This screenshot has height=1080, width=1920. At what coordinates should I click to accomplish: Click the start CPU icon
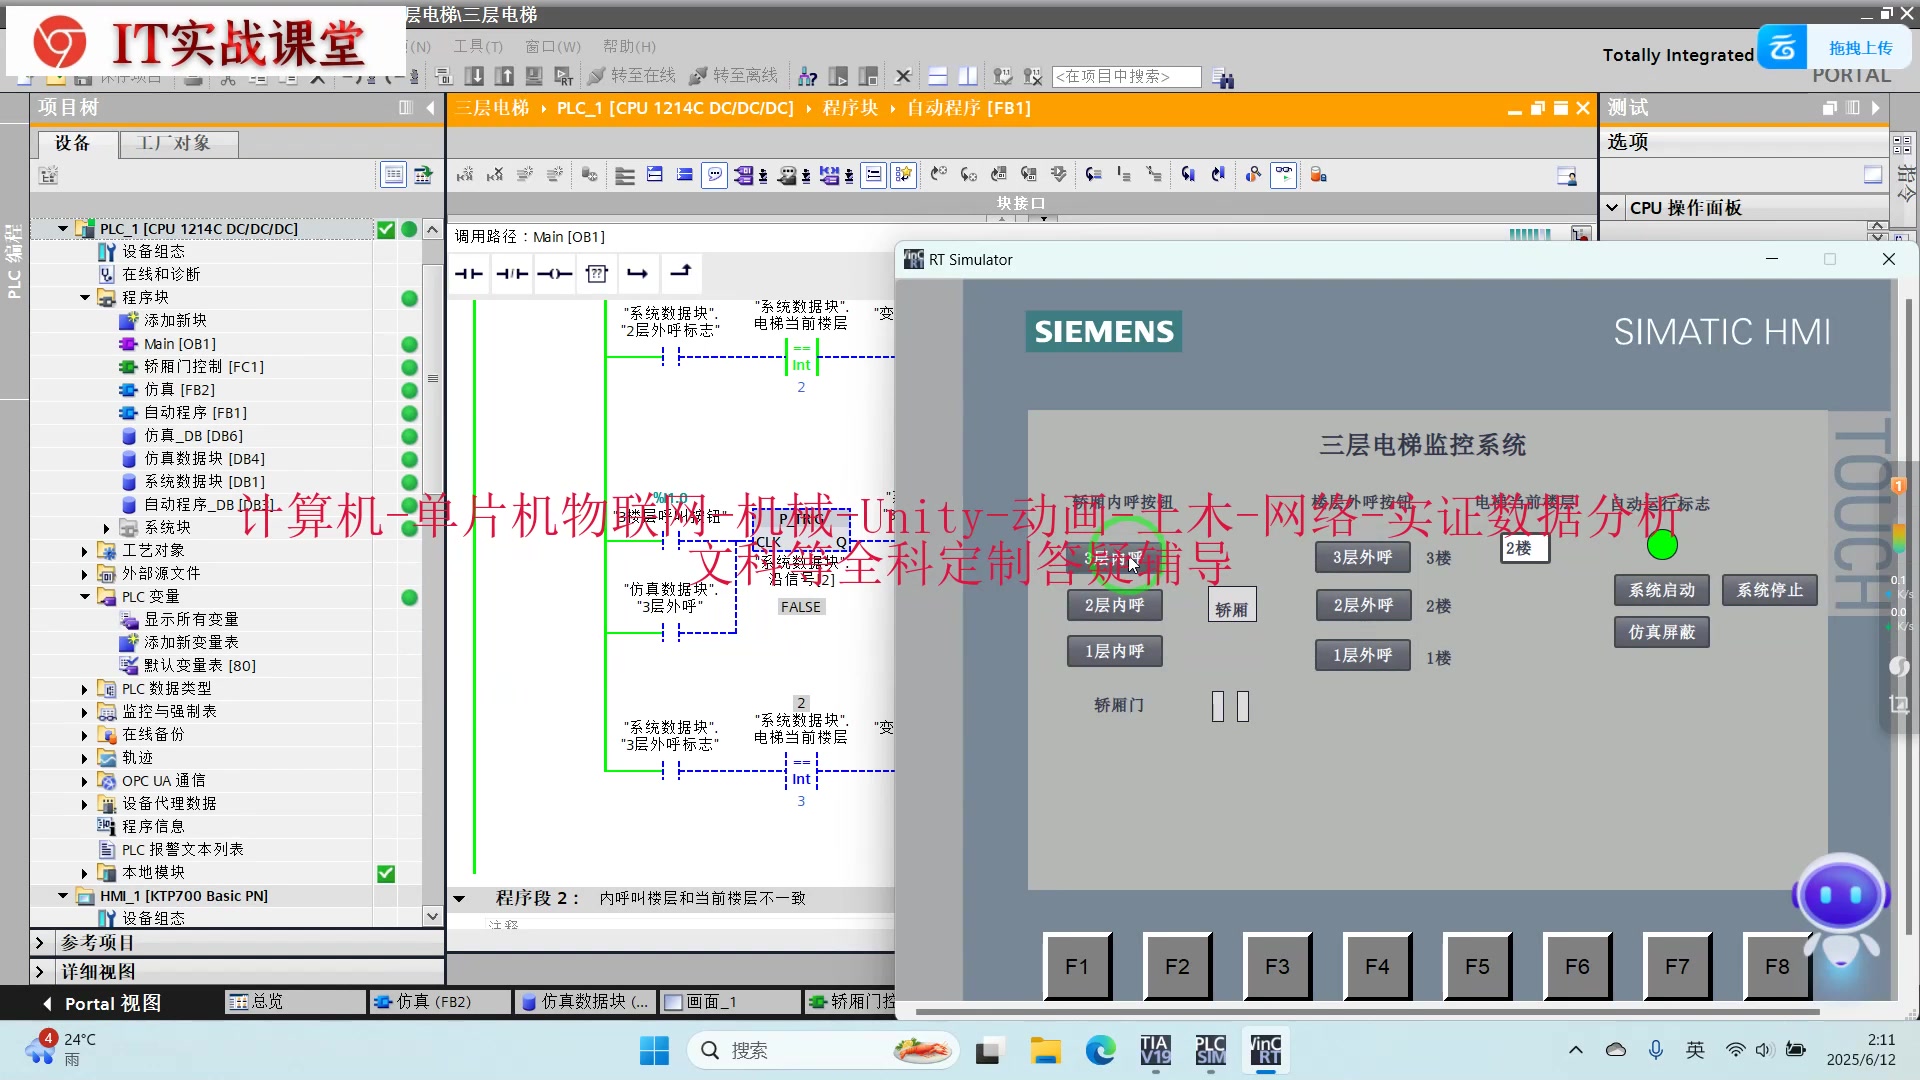(838, 76)
